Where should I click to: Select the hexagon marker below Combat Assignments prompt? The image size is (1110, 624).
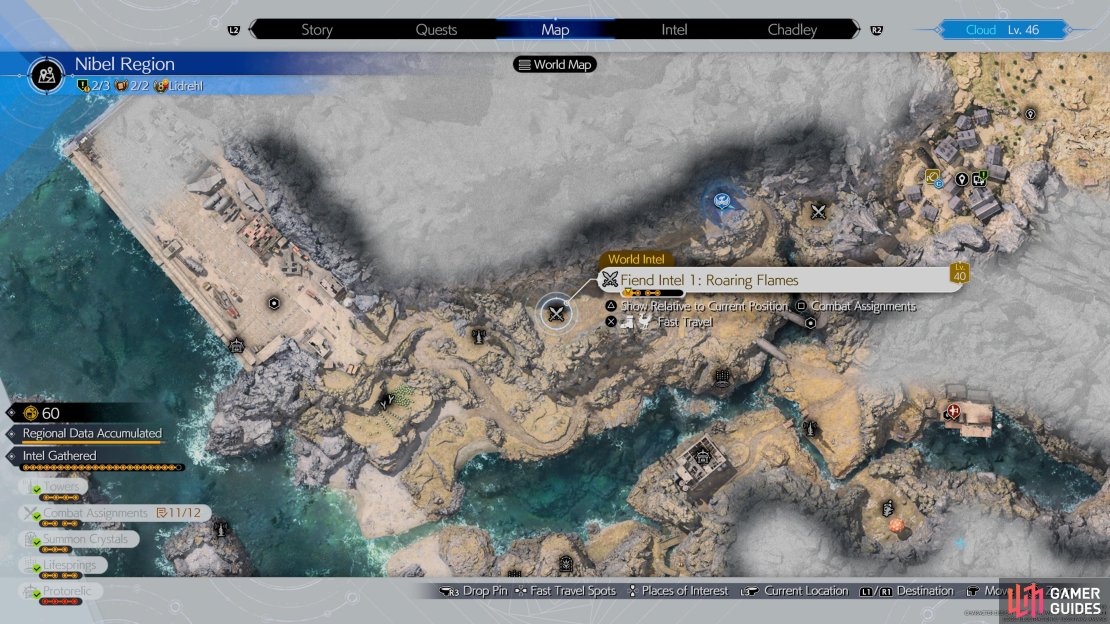pos(810,323)
